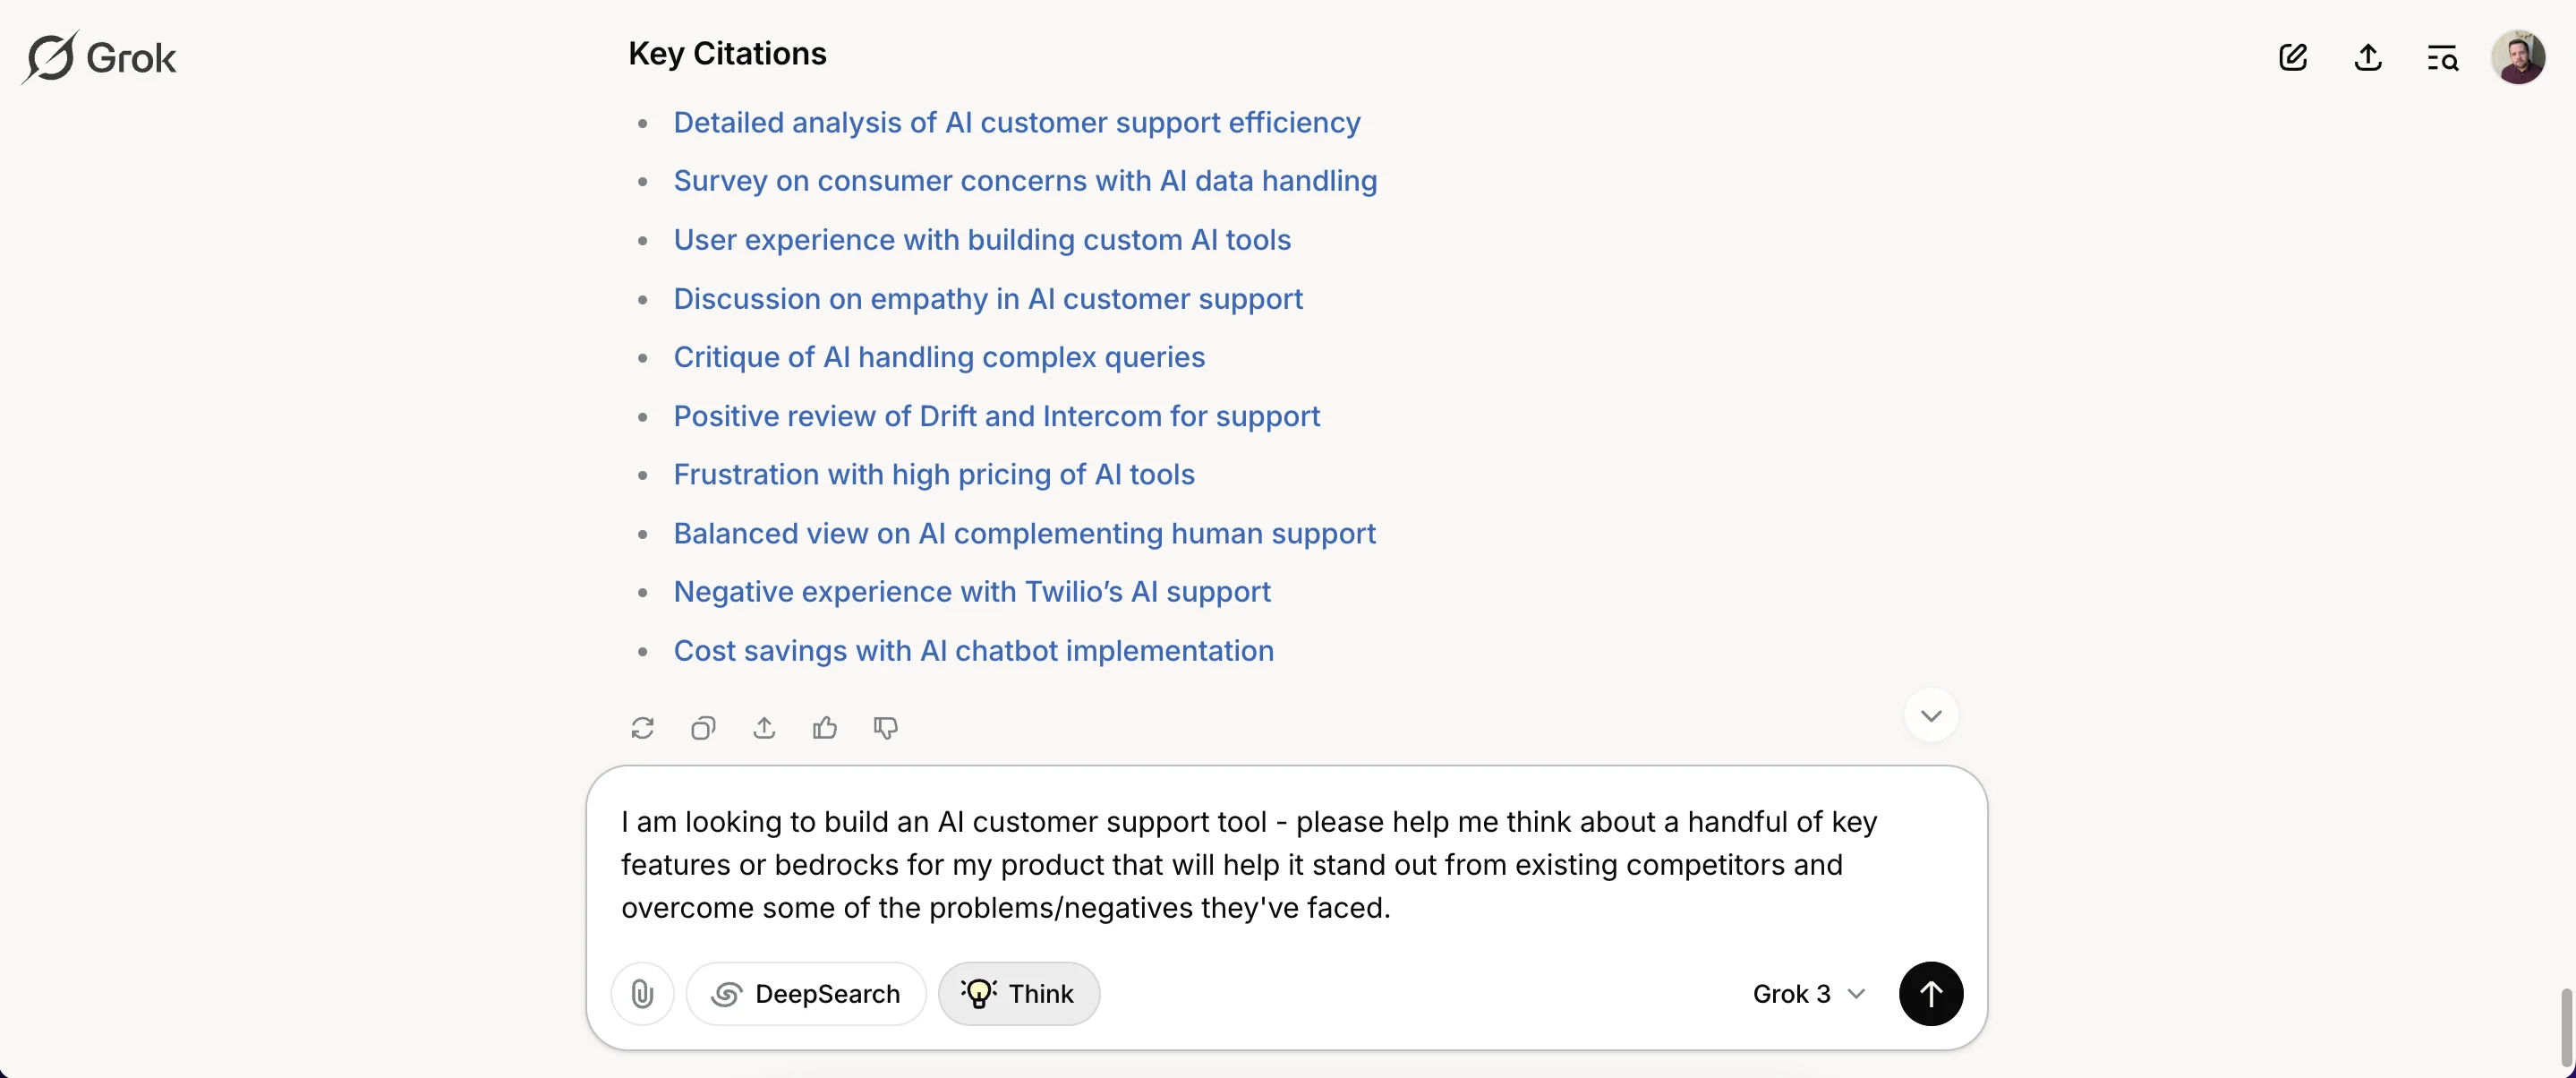Open the Grok 3 model selector
The image size is (2576, 1078).
coord(1808,994)
